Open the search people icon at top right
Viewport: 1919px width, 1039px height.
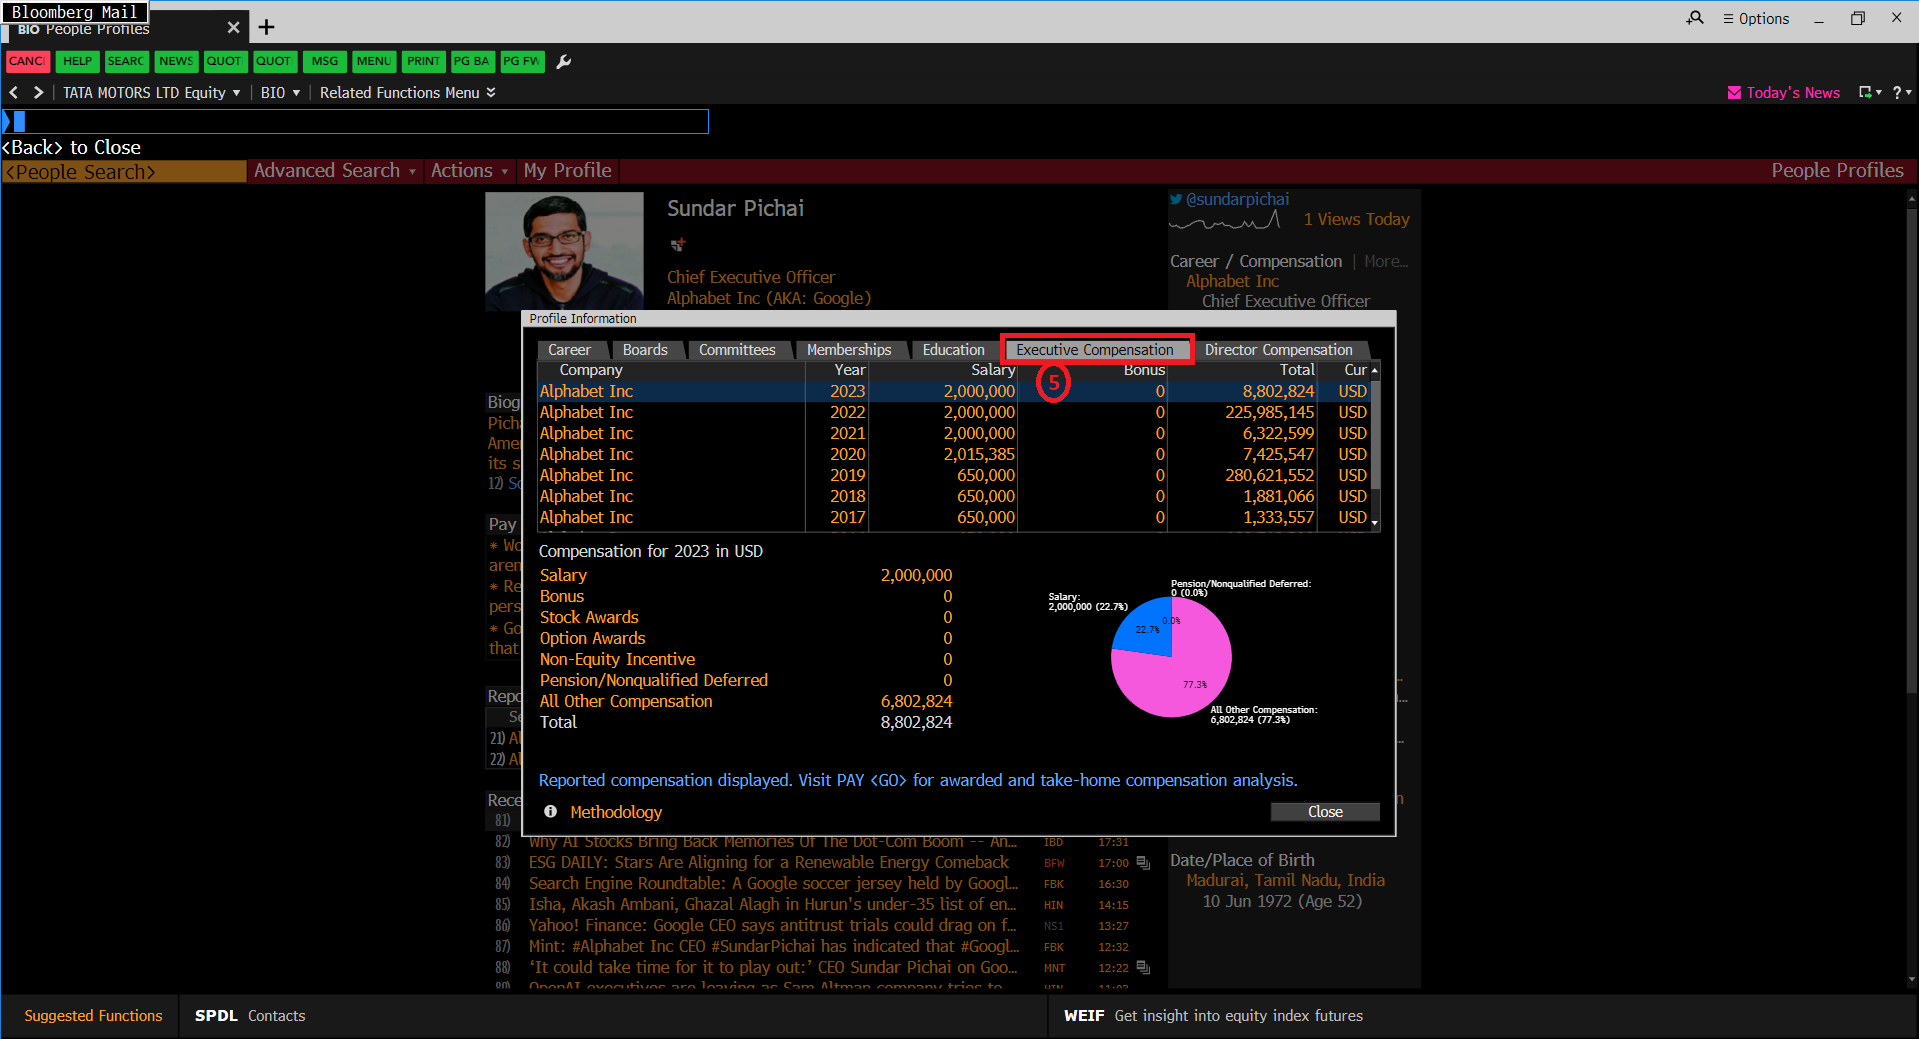coord(1695,18)
